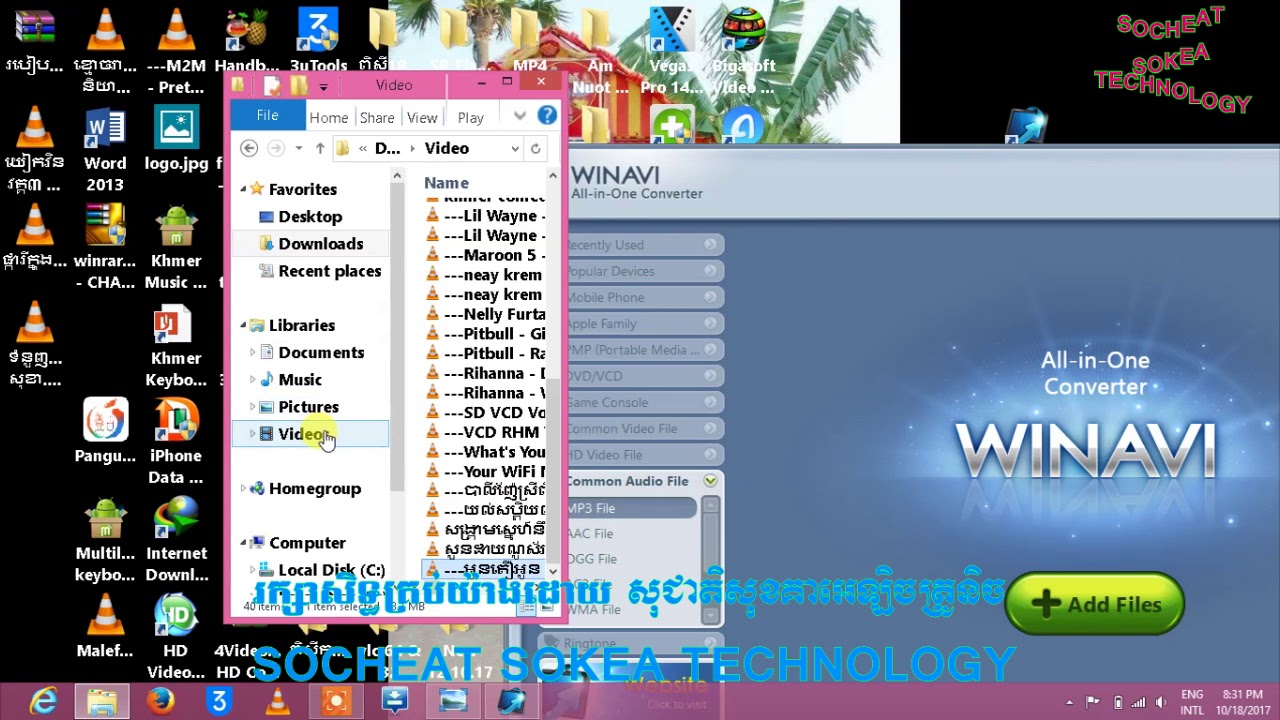Go up one folder level in Explorer
This screenshot has width=1280, height=720.
coord(320,148)
